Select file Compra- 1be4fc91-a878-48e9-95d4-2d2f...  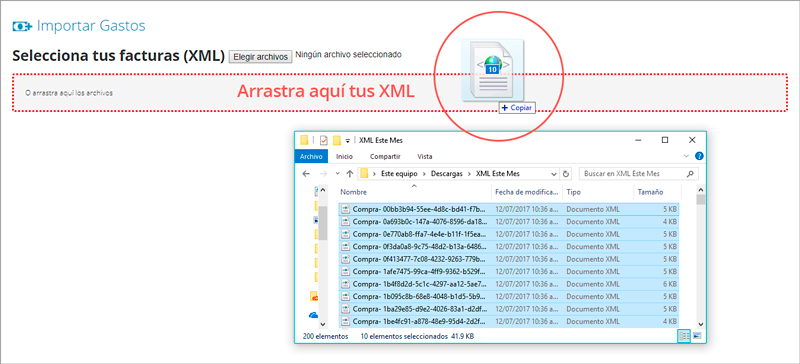509,321
